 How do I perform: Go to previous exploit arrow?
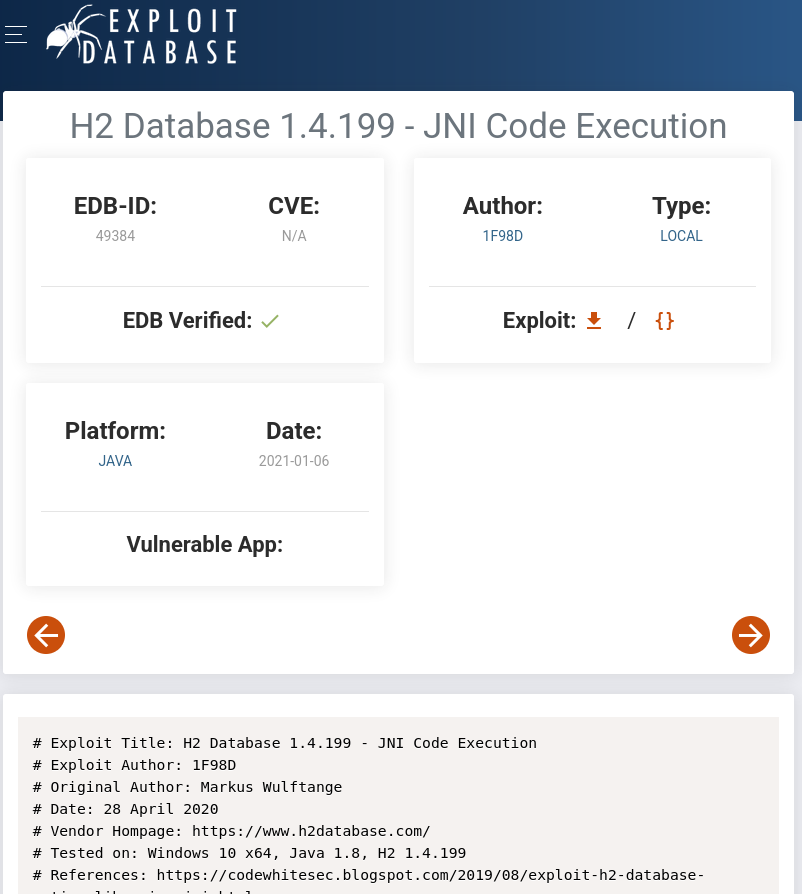tap(46, 635)
